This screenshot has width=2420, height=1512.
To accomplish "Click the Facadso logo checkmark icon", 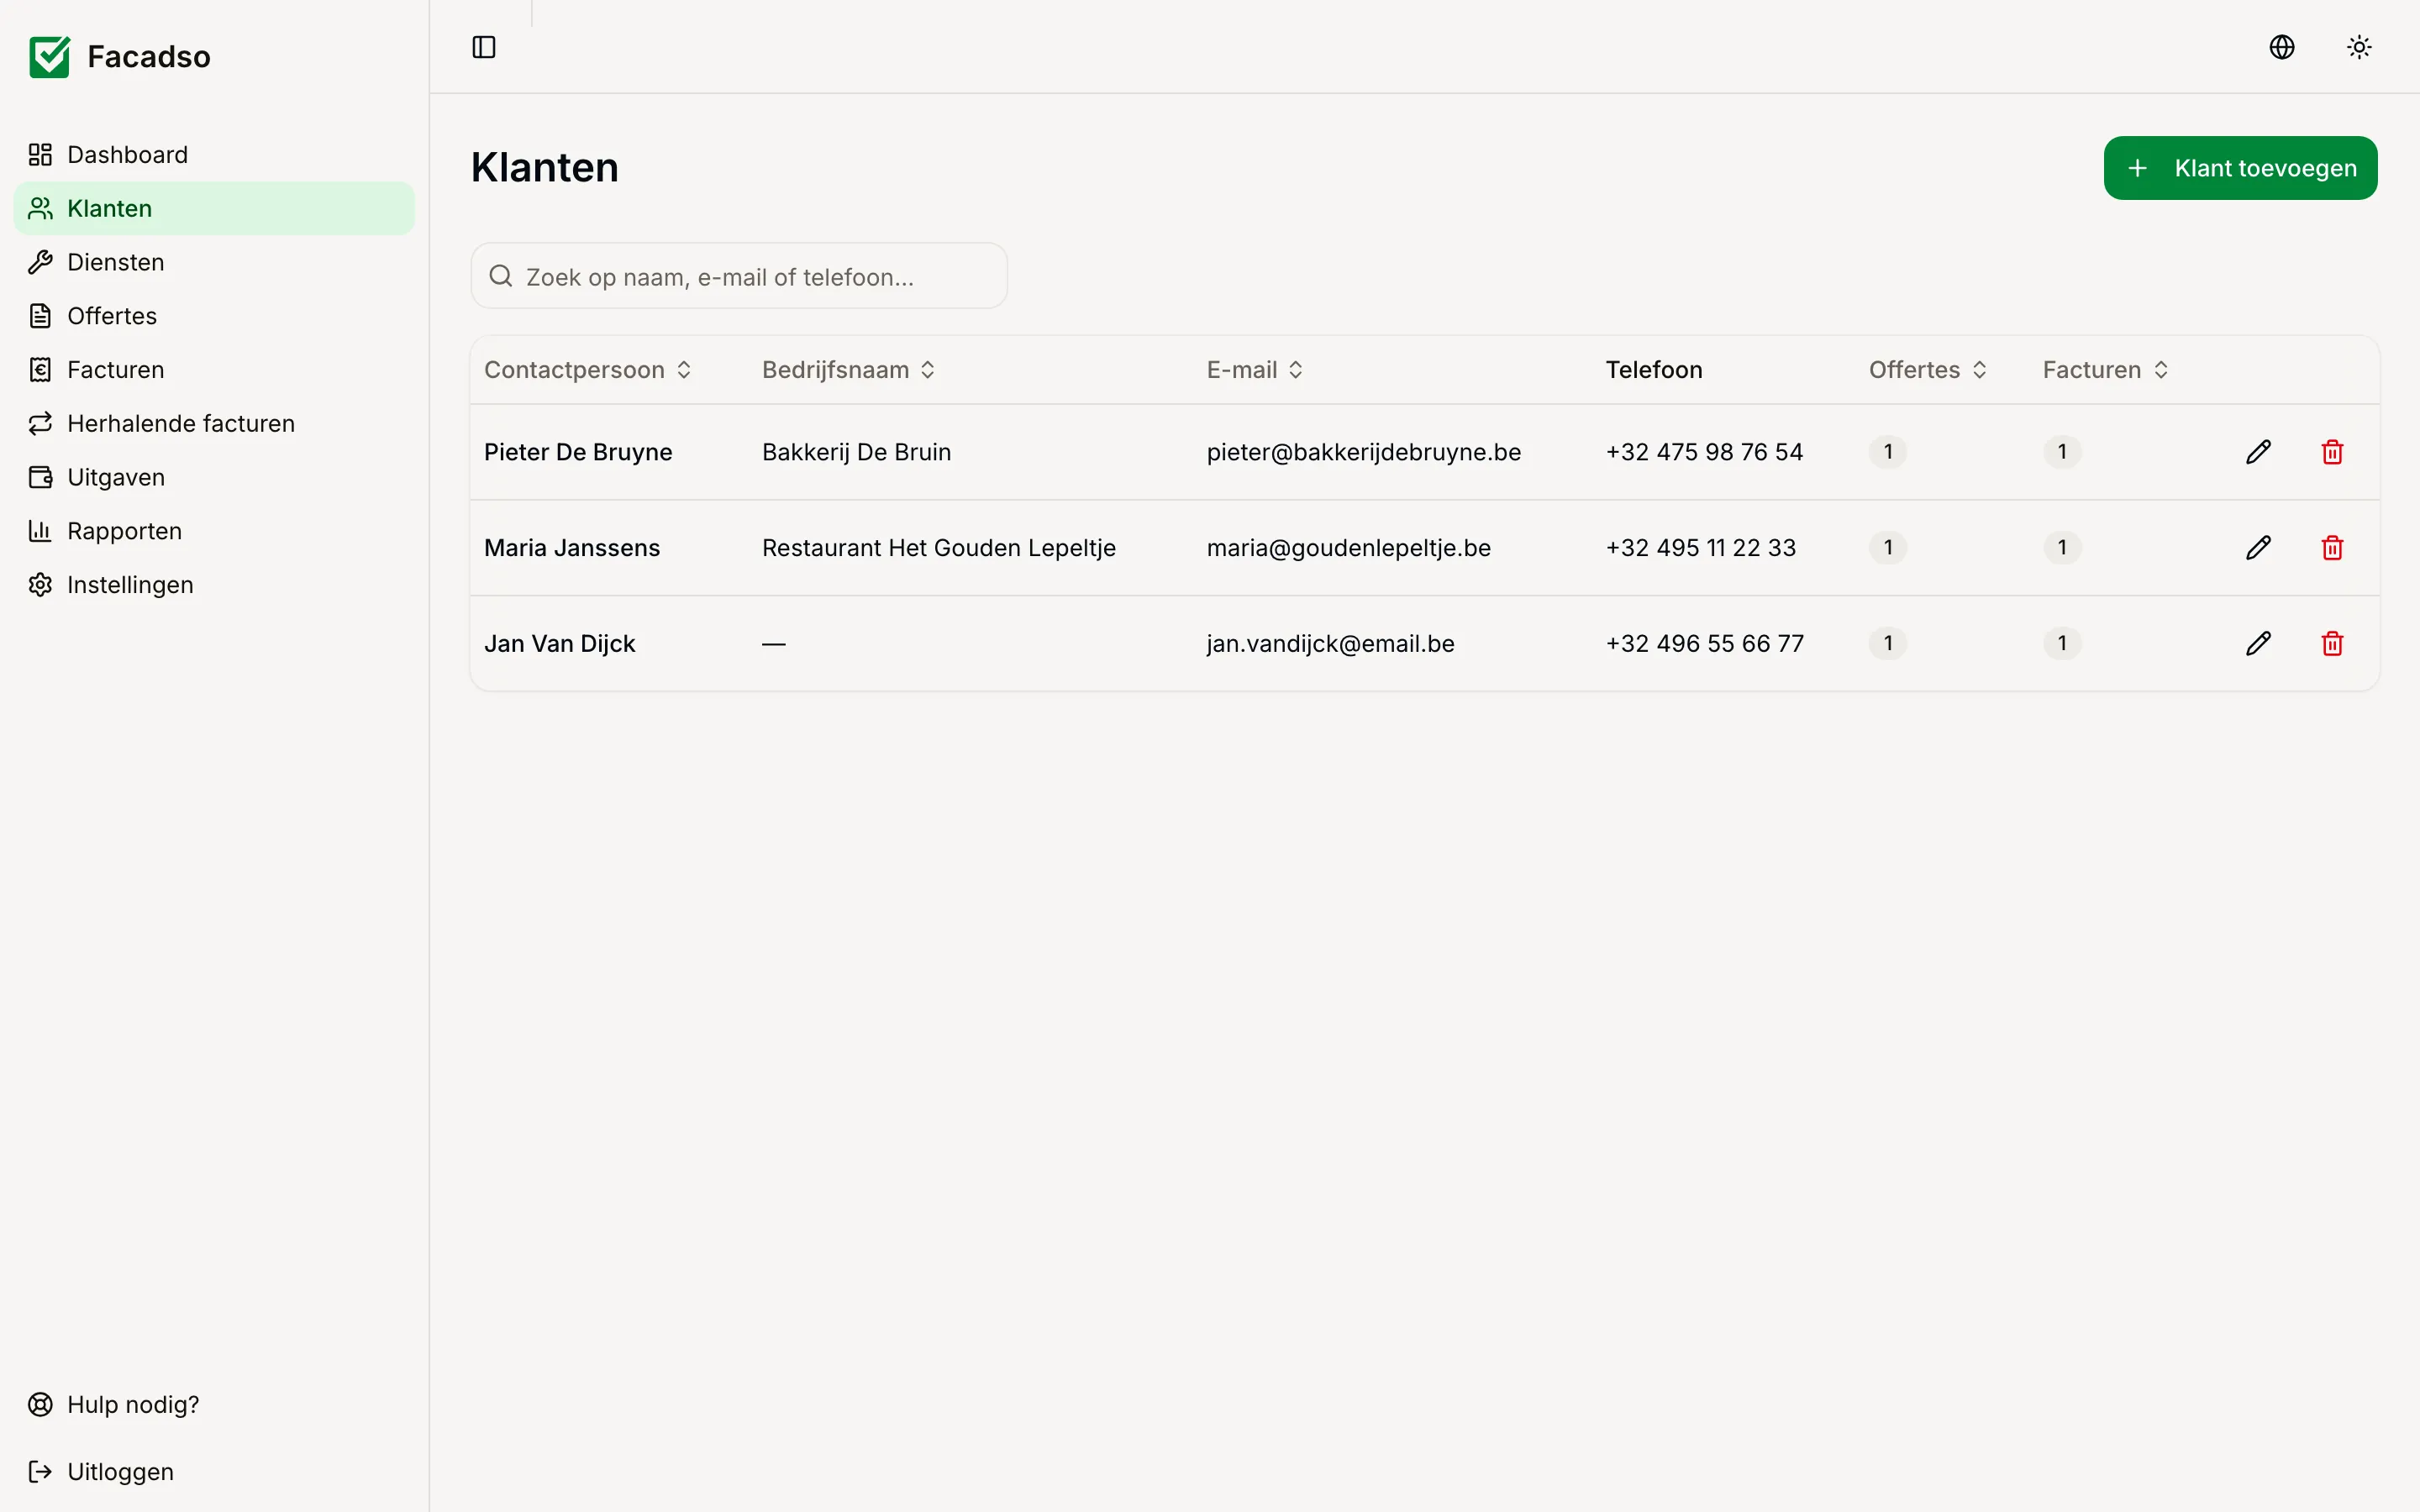I will tap(50, 57).
